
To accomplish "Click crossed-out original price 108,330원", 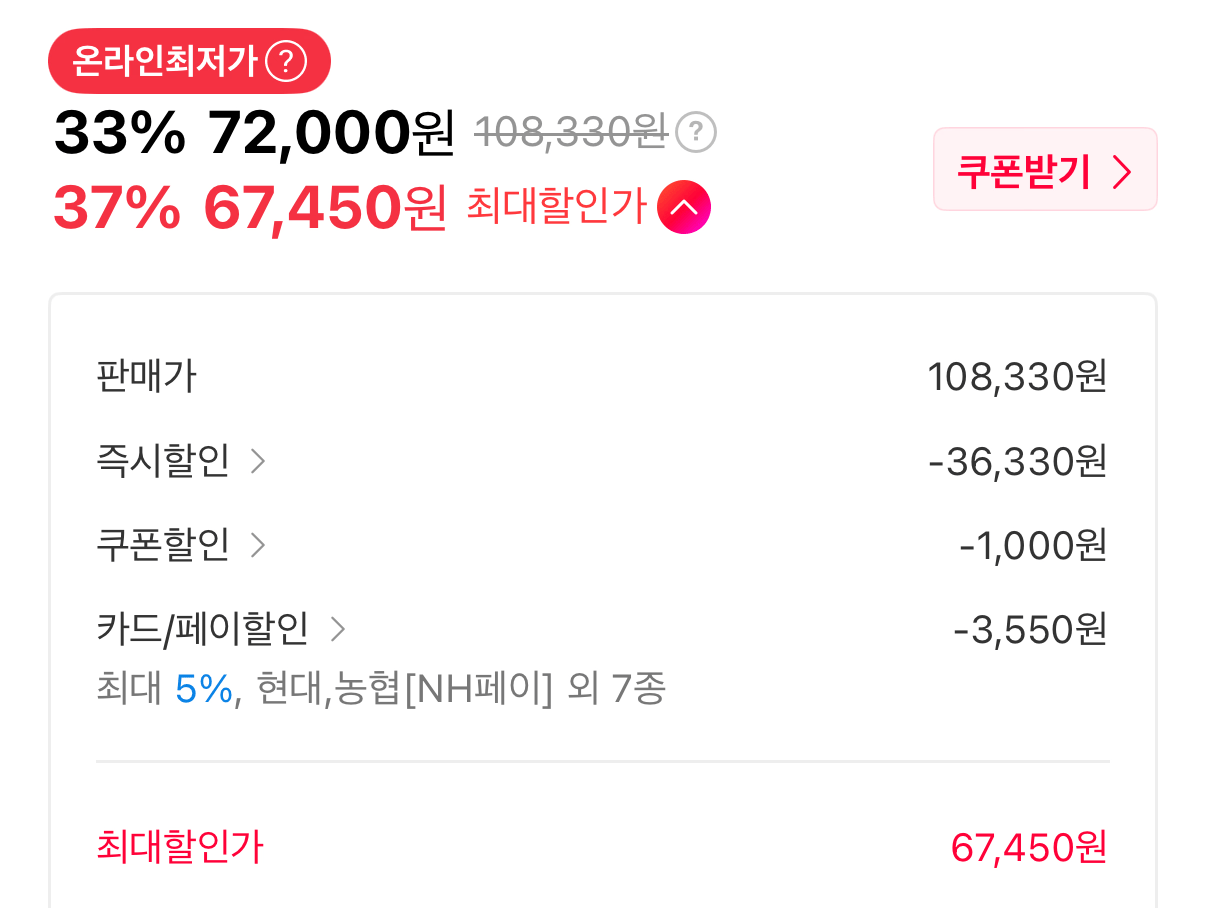I will point(570,132).
